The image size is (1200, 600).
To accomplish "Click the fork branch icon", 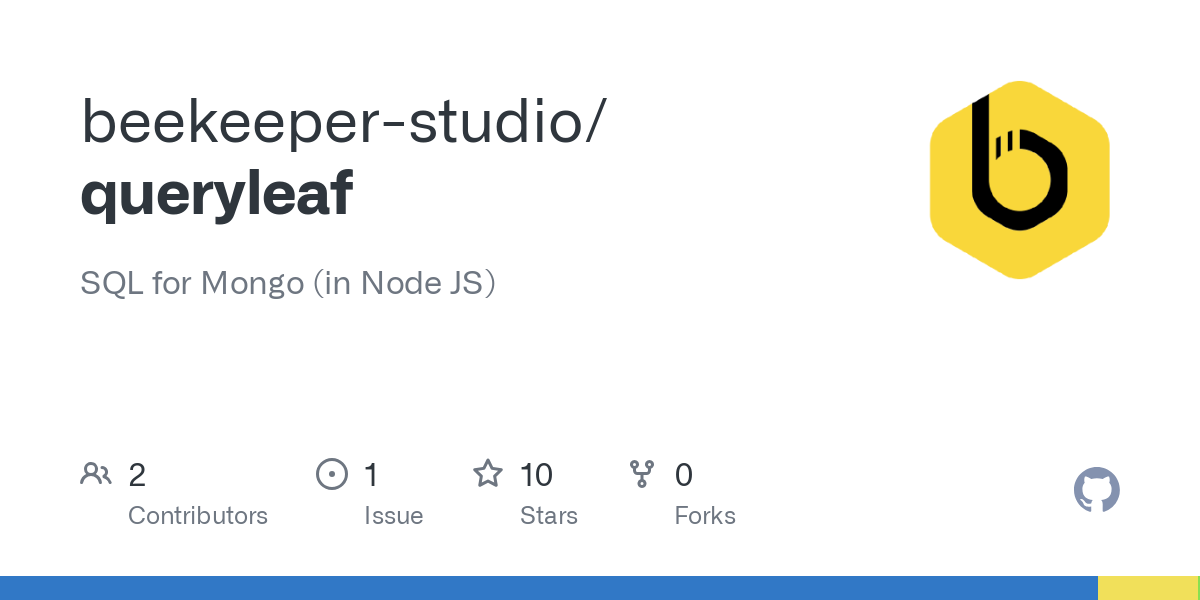I will [x=642, y=474].
